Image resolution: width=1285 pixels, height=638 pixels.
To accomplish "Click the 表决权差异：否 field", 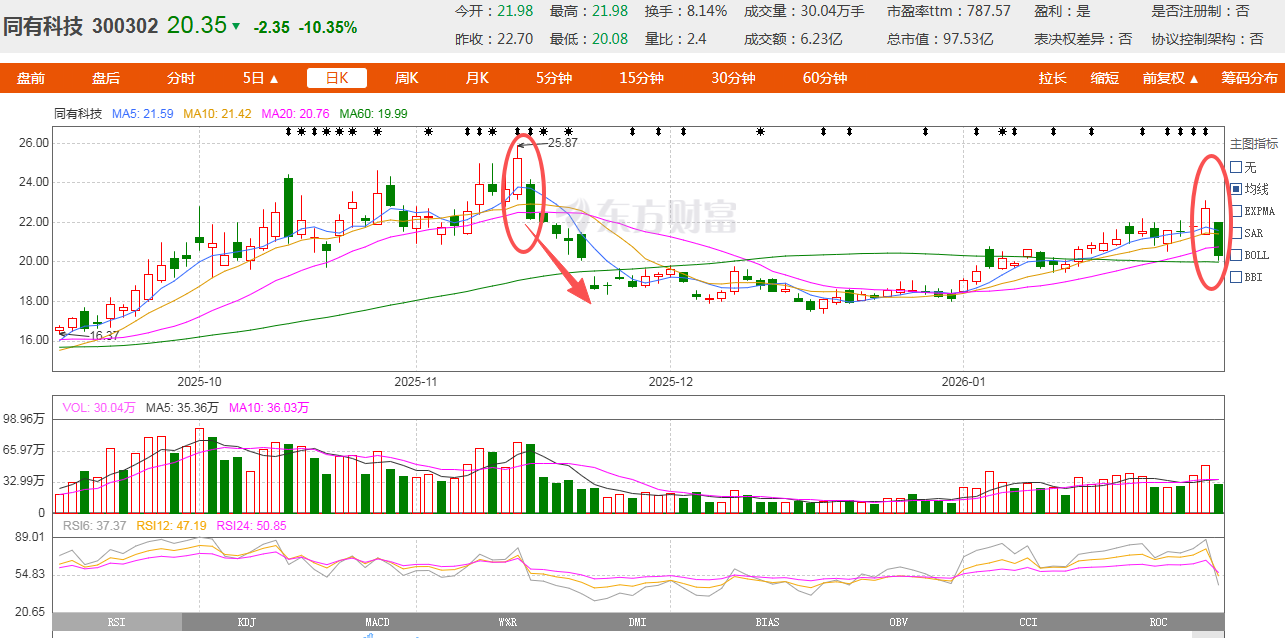I will pyautogui.click(x=1083, y=39).
